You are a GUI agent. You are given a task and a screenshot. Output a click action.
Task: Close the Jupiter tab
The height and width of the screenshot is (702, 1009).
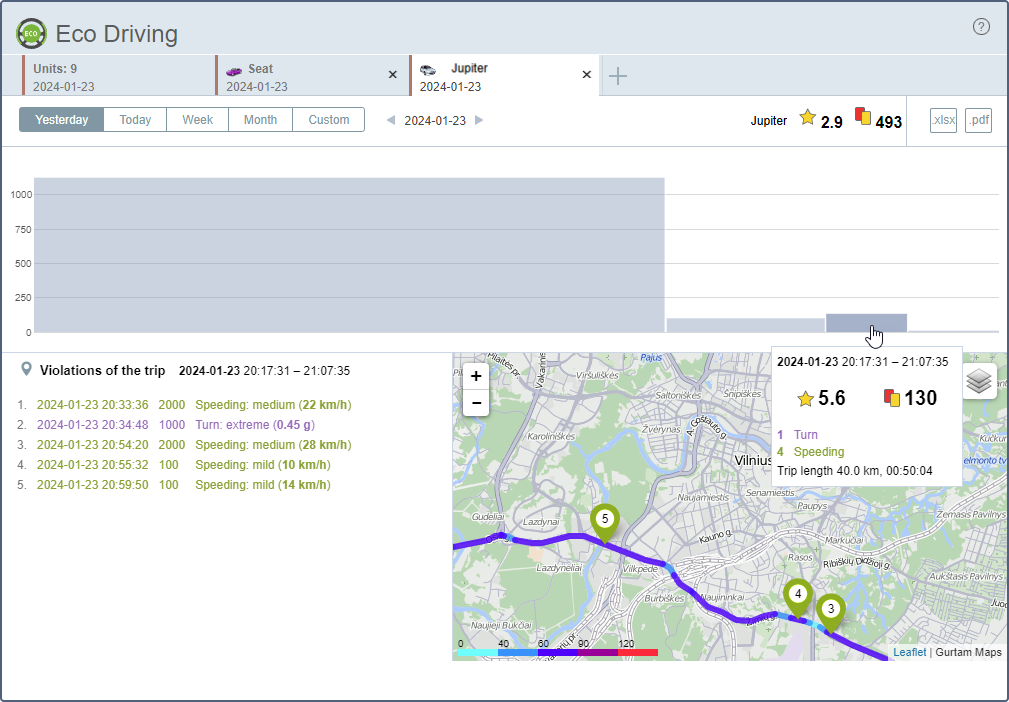point(587,75)
